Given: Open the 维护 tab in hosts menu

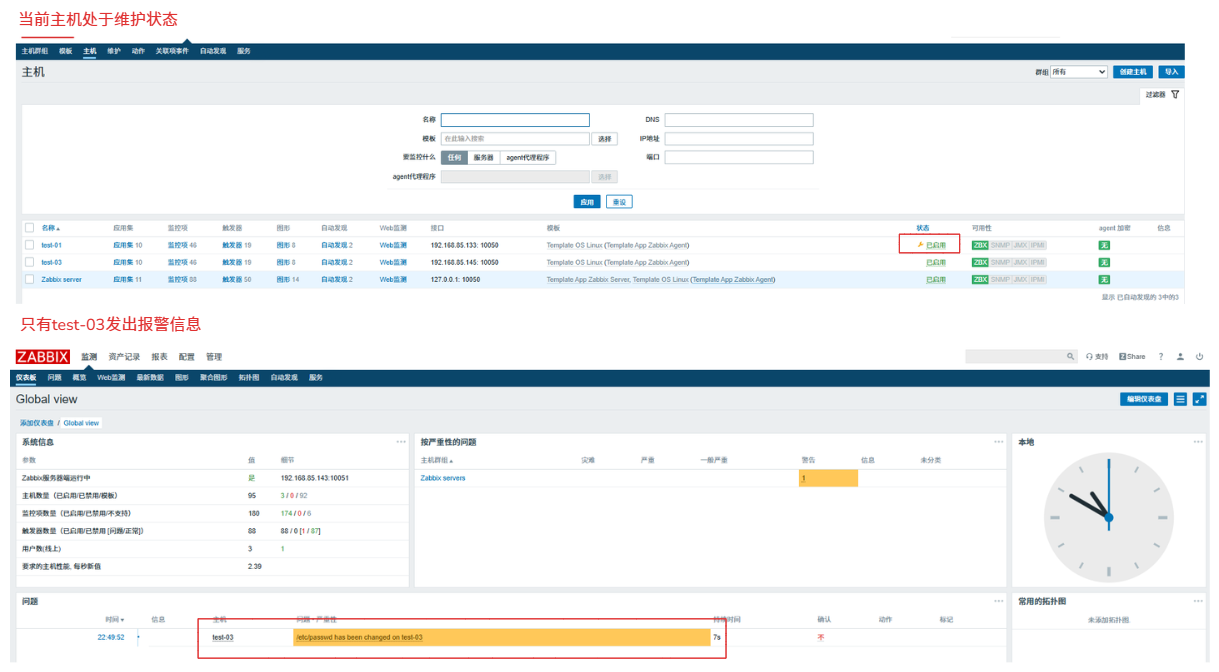Looking at the screenshot, I should point(114,51).
